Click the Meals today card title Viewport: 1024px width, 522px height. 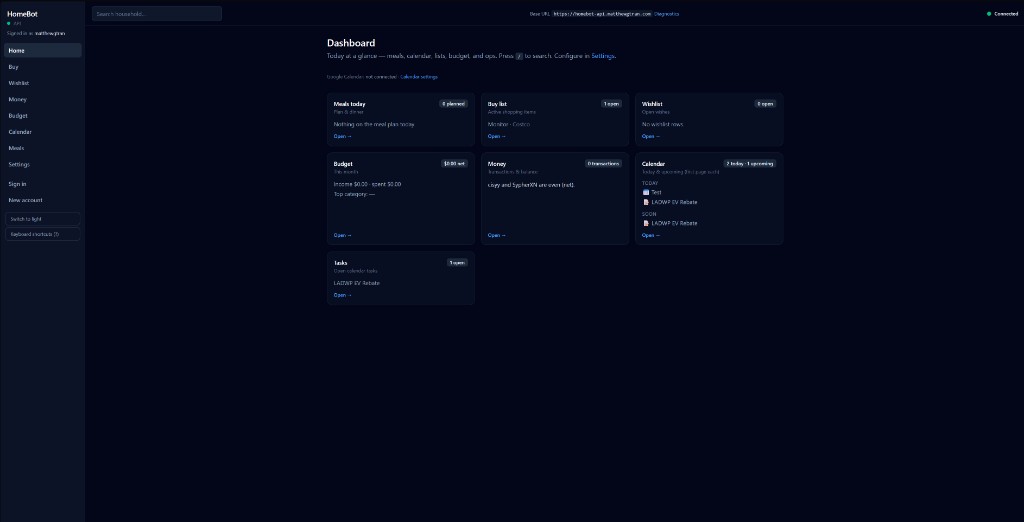tap(349, 104)
